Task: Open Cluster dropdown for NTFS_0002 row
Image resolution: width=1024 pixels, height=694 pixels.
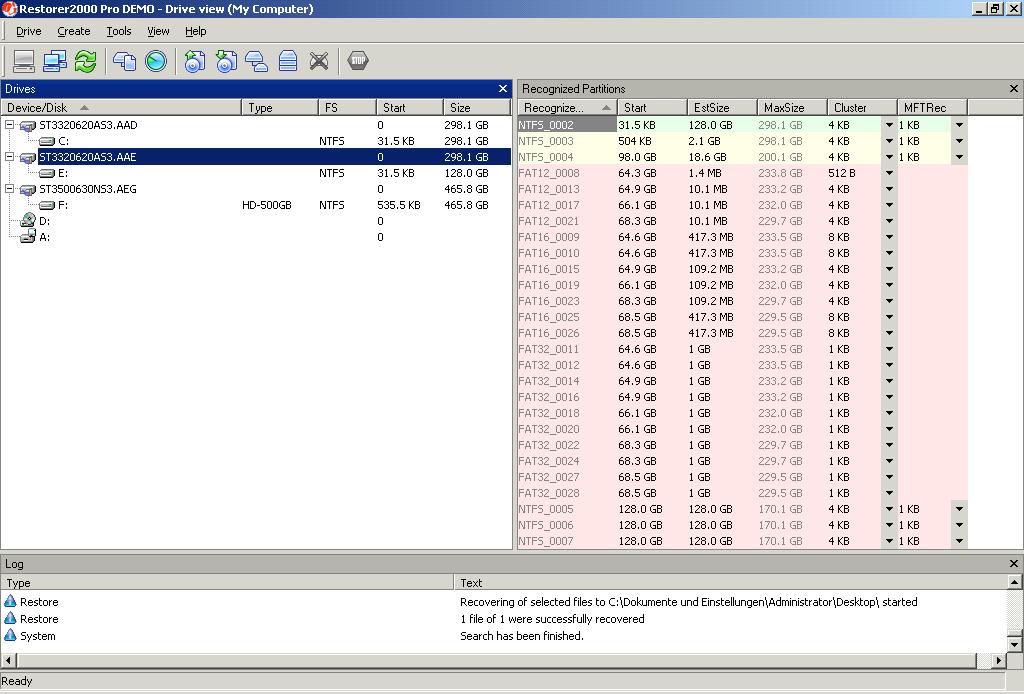Action: (889, 125)
